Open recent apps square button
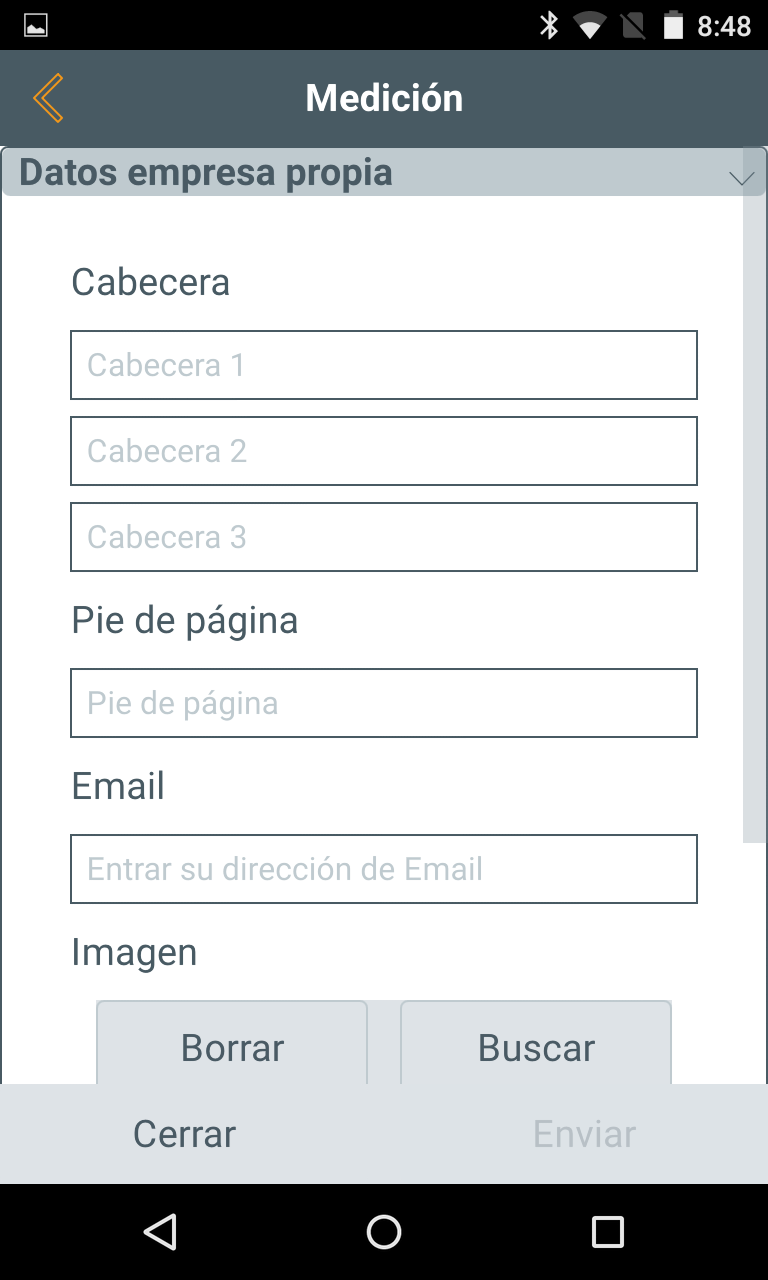The width and height of the screenshot is (768, 1280). [x=607, y=1232]
